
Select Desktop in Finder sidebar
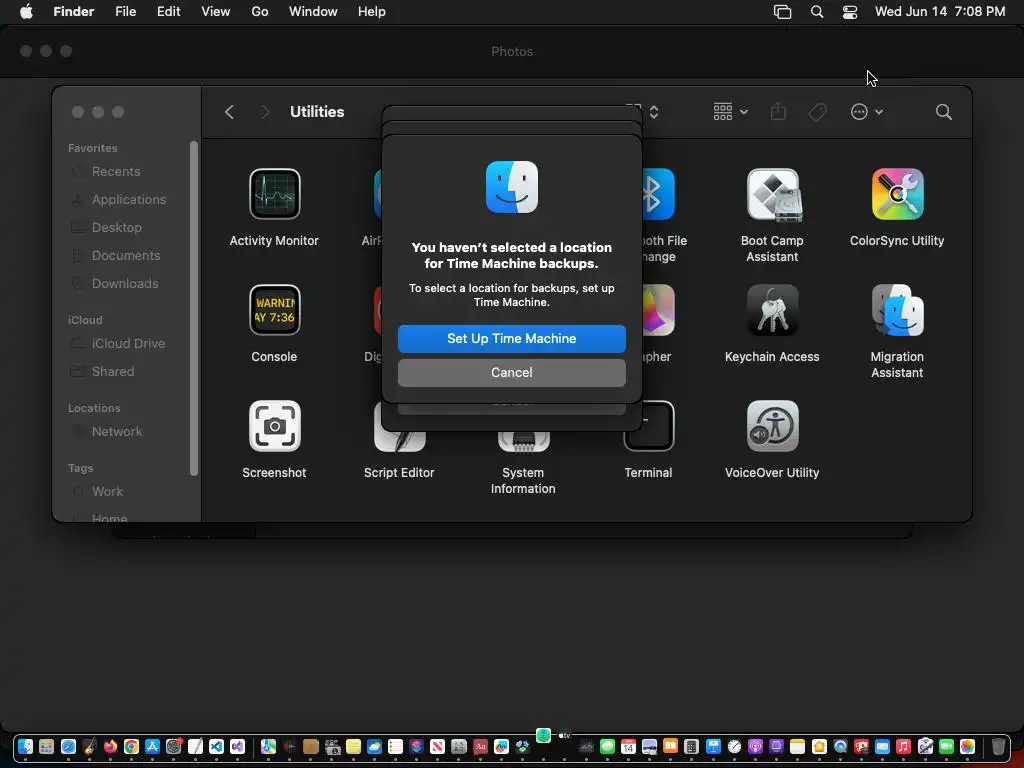(117, 228)
